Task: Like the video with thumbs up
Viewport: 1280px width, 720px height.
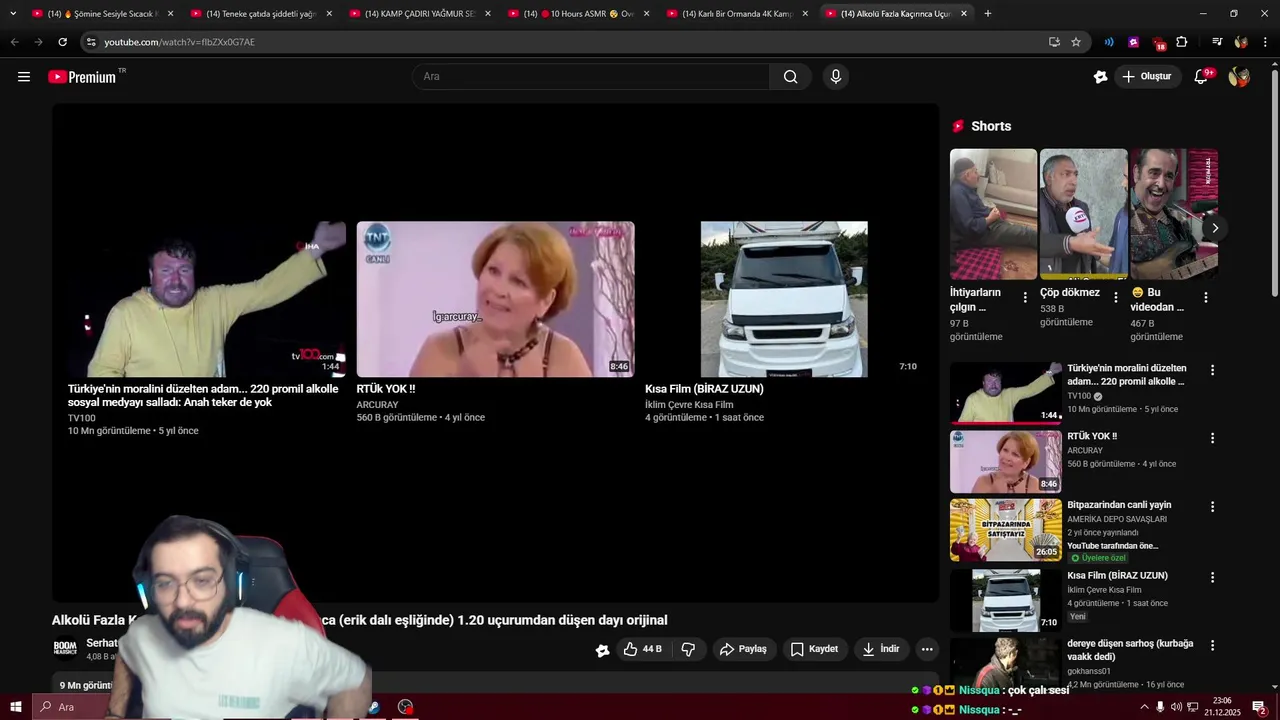Action: [x=641, y=649]
